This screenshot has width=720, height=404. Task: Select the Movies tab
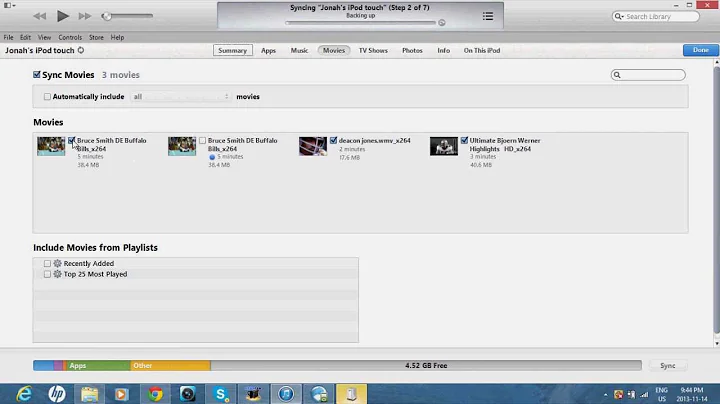pyautogui.click(x=334, y=50)
